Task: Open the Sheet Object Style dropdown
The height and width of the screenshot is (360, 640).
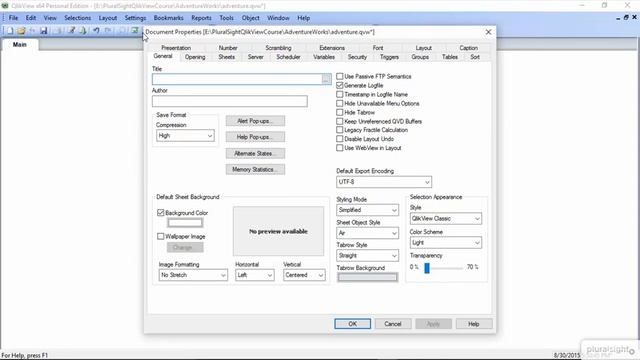Action: [367, 233]
